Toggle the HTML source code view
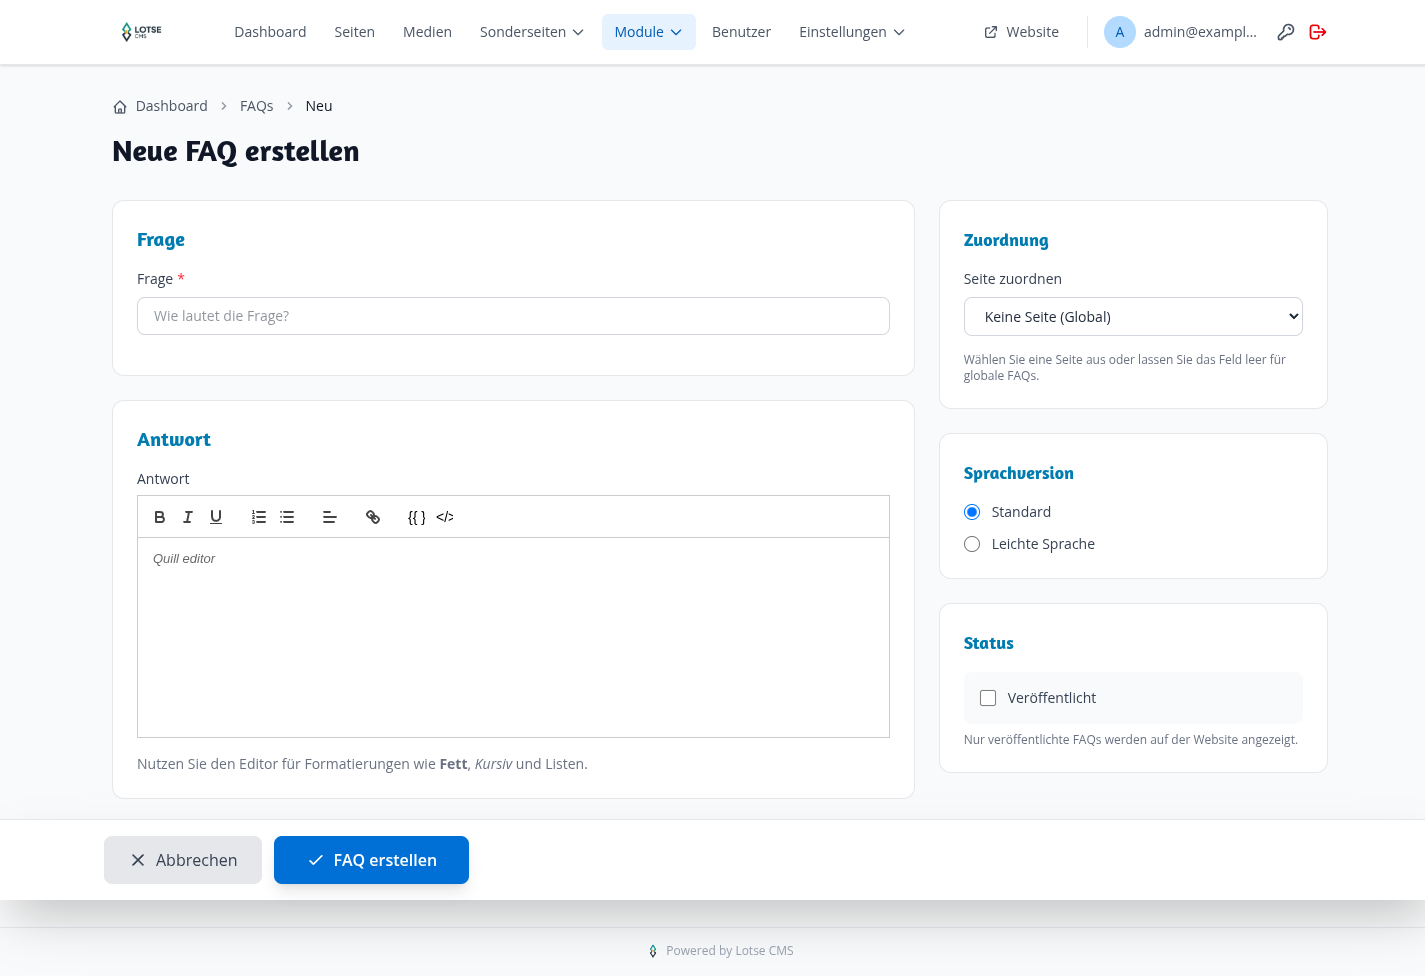The image size is (1425, 976). 445,517
